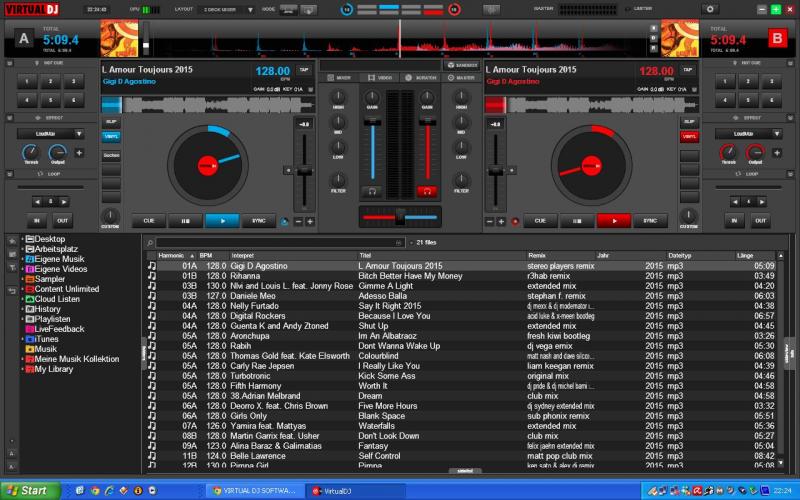This screenshot has height=500, width=800.
Task: Toggle SLIP mode on the right deck
Action: click(689, 121)
